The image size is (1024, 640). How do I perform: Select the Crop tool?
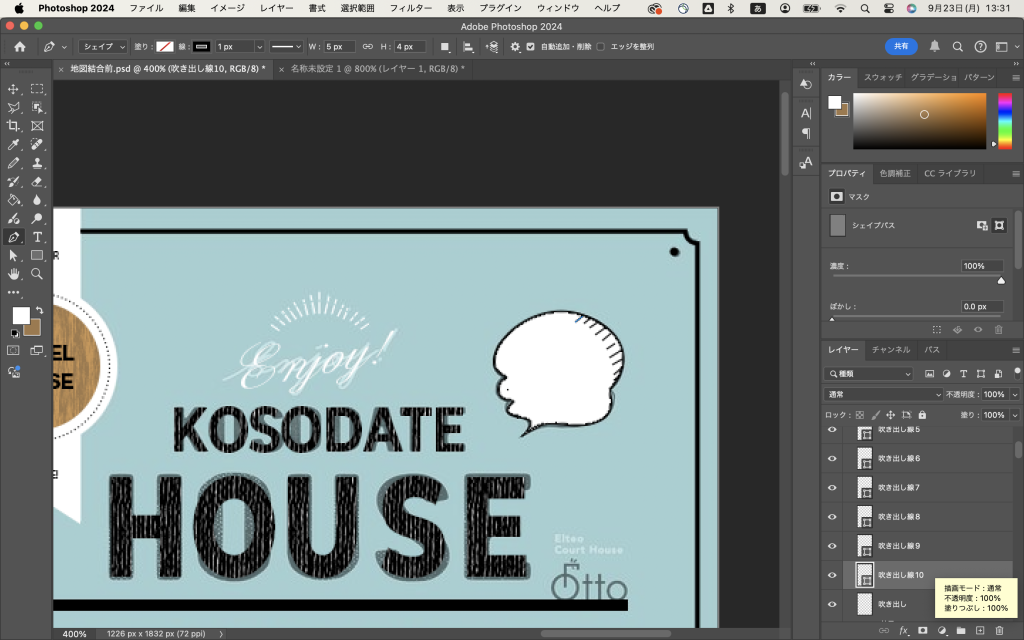14,126
